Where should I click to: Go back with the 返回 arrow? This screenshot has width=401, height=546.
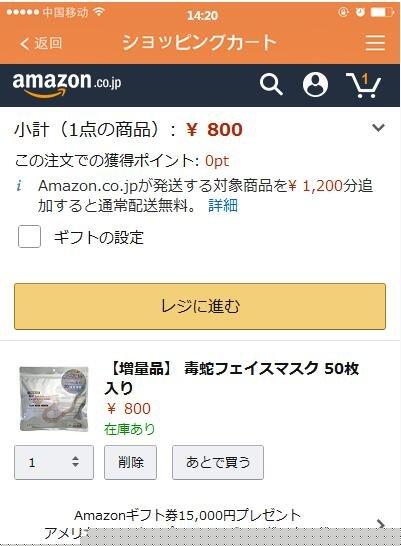[x=41, y=43]
